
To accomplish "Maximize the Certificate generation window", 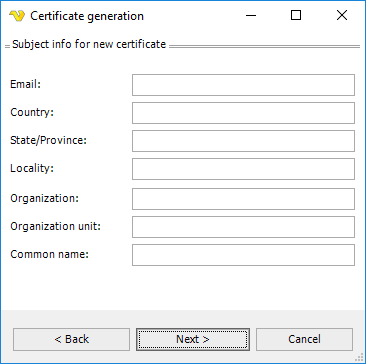I will tap(296, 16).
